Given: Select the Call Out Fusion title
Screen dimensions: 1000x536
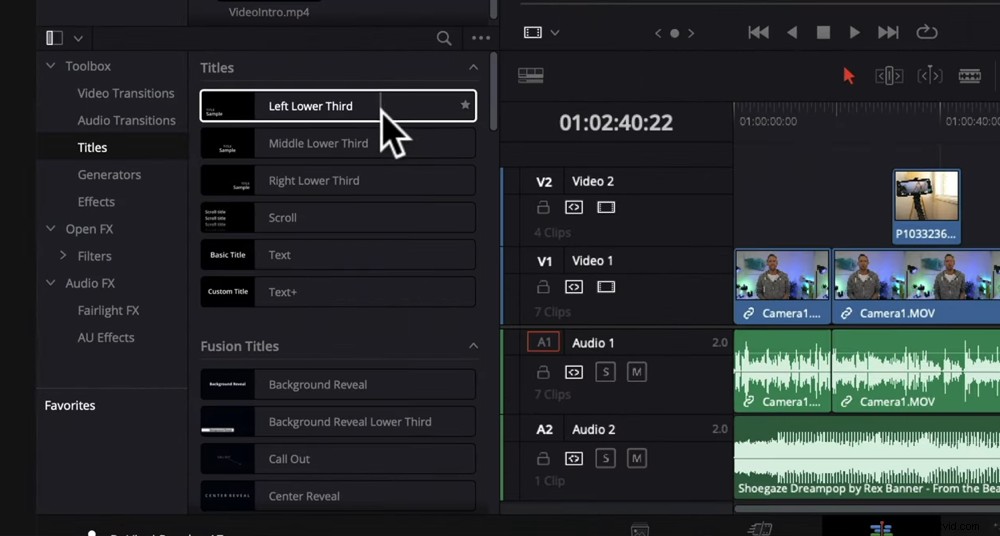Looking at the screenshot, I should pos(338,459).
